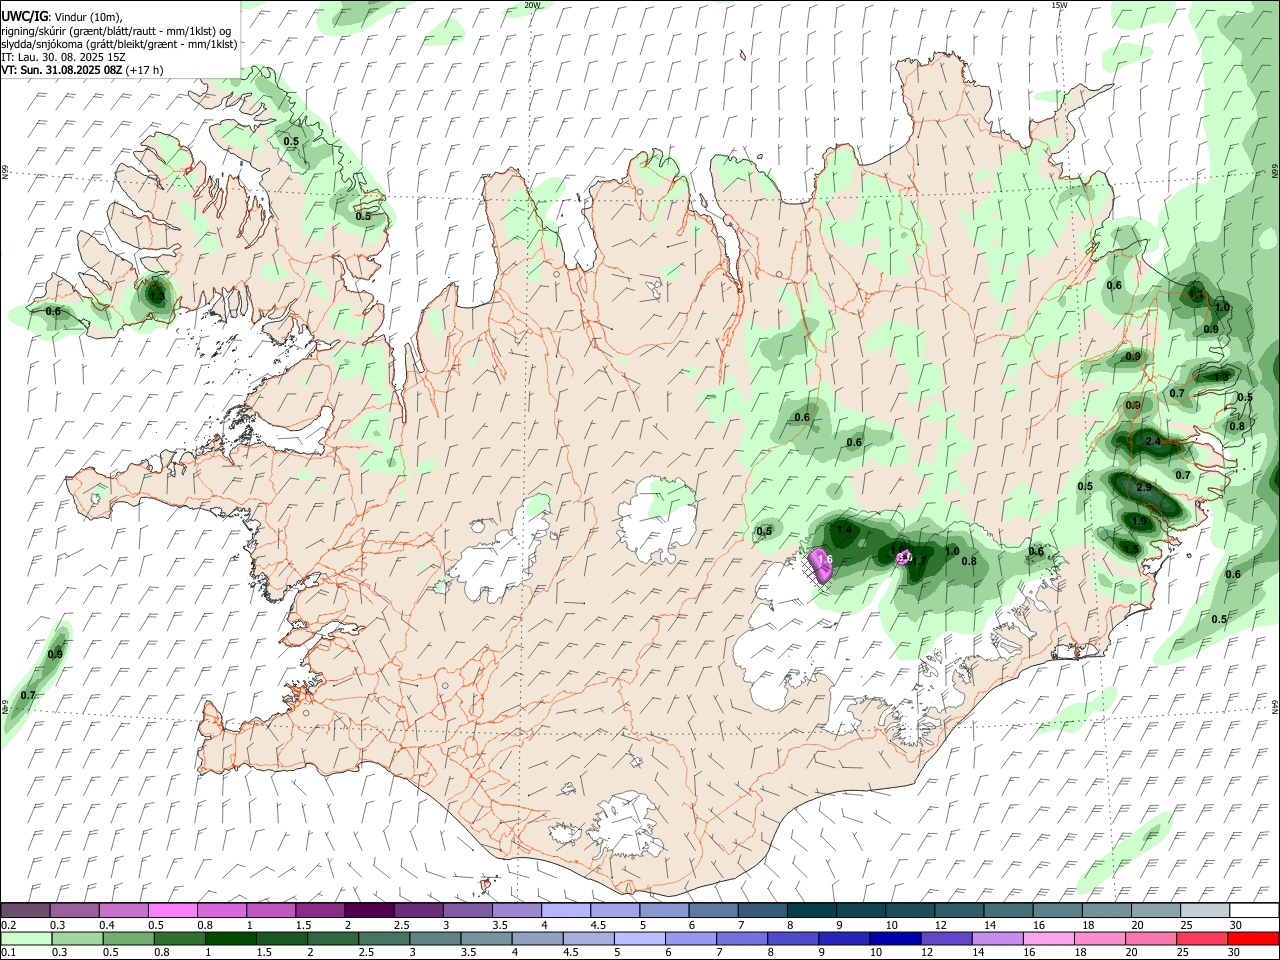Click the 1.4 precipitation value on map
This screenshot has width=1280, height=960.
point(845,529)
